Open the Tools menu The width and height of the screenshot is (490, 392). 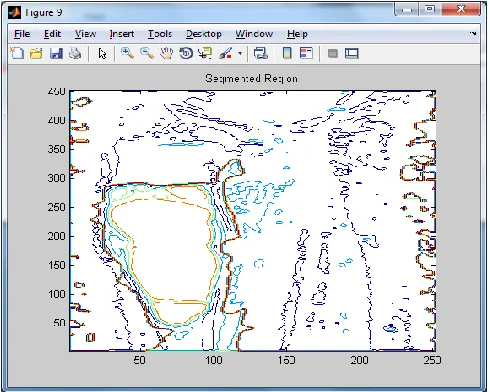point(160,34)
